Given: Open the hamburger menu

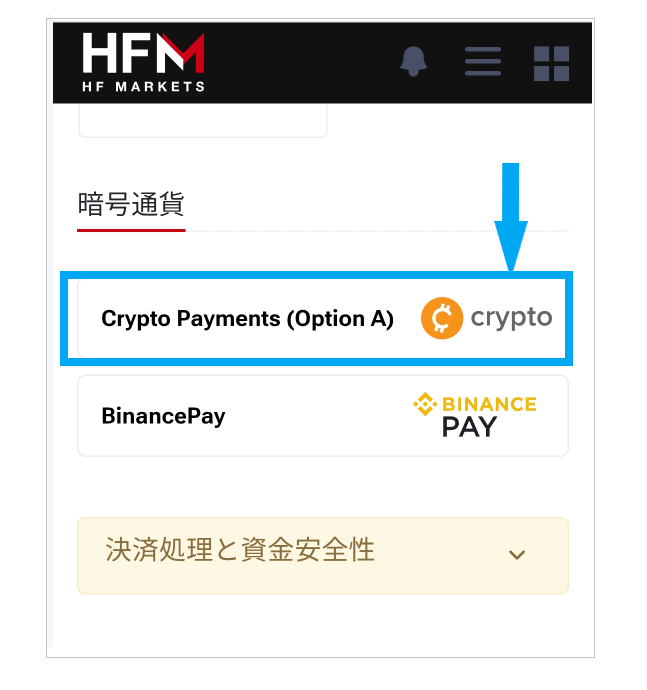Looking at the screenshot, I should point(483,62).
